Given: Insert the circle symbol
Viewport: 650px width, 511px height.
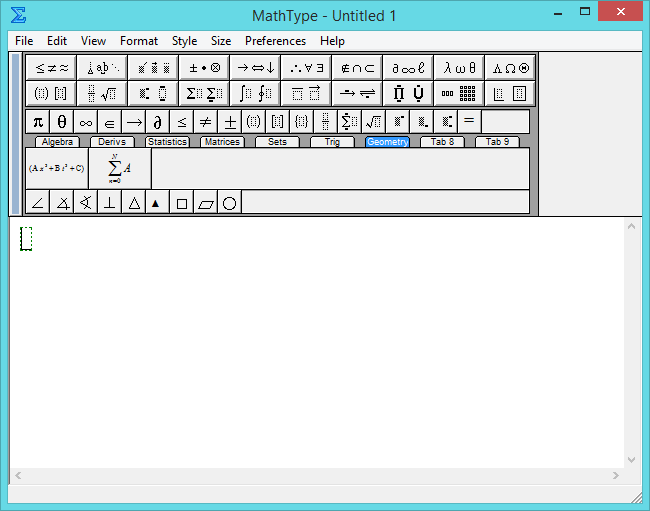Looking at the screenshot, I should [230, 203].
